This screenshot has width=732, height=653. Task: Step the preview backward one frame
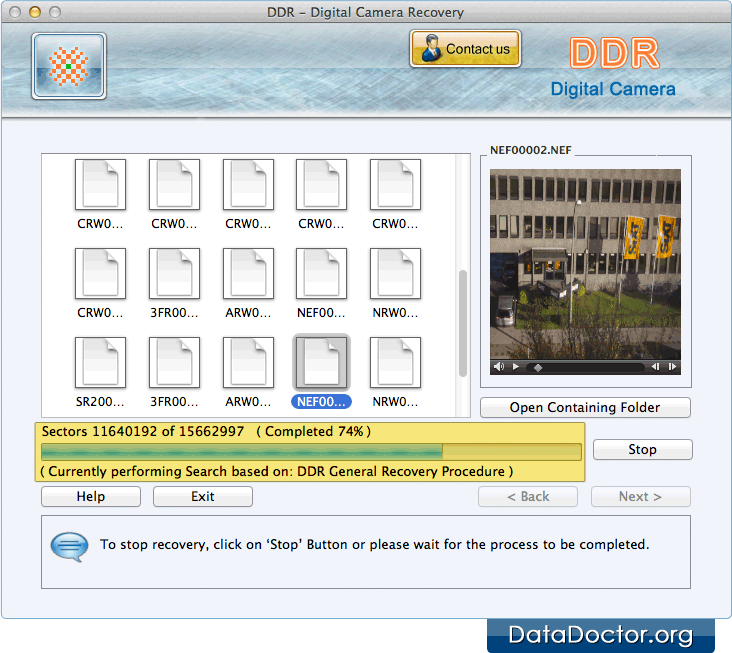pos(655,367)
